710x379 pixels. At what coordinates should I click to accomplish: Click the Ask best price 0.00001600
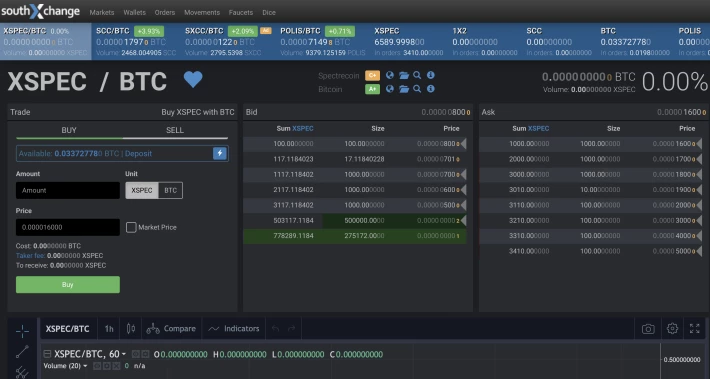[x=681, y=112]
